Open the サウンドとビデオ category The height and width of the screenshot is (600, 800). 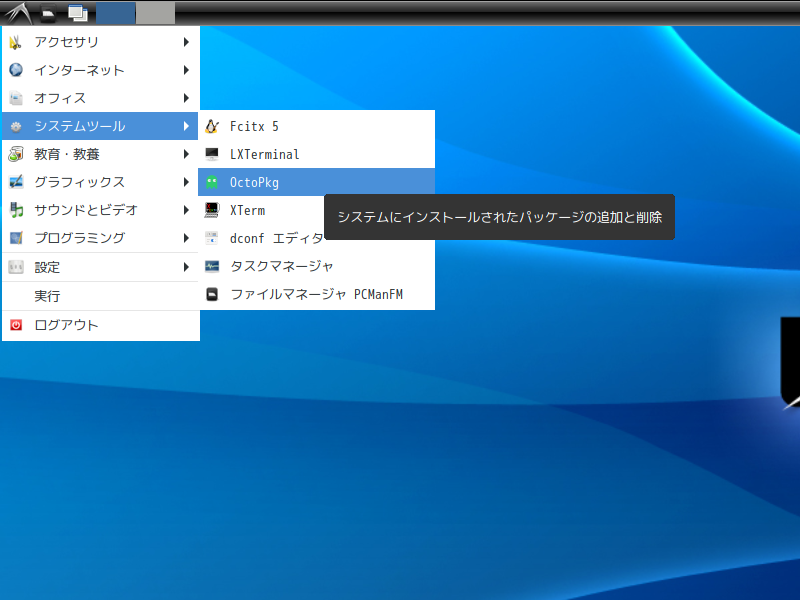pos(101,210)
